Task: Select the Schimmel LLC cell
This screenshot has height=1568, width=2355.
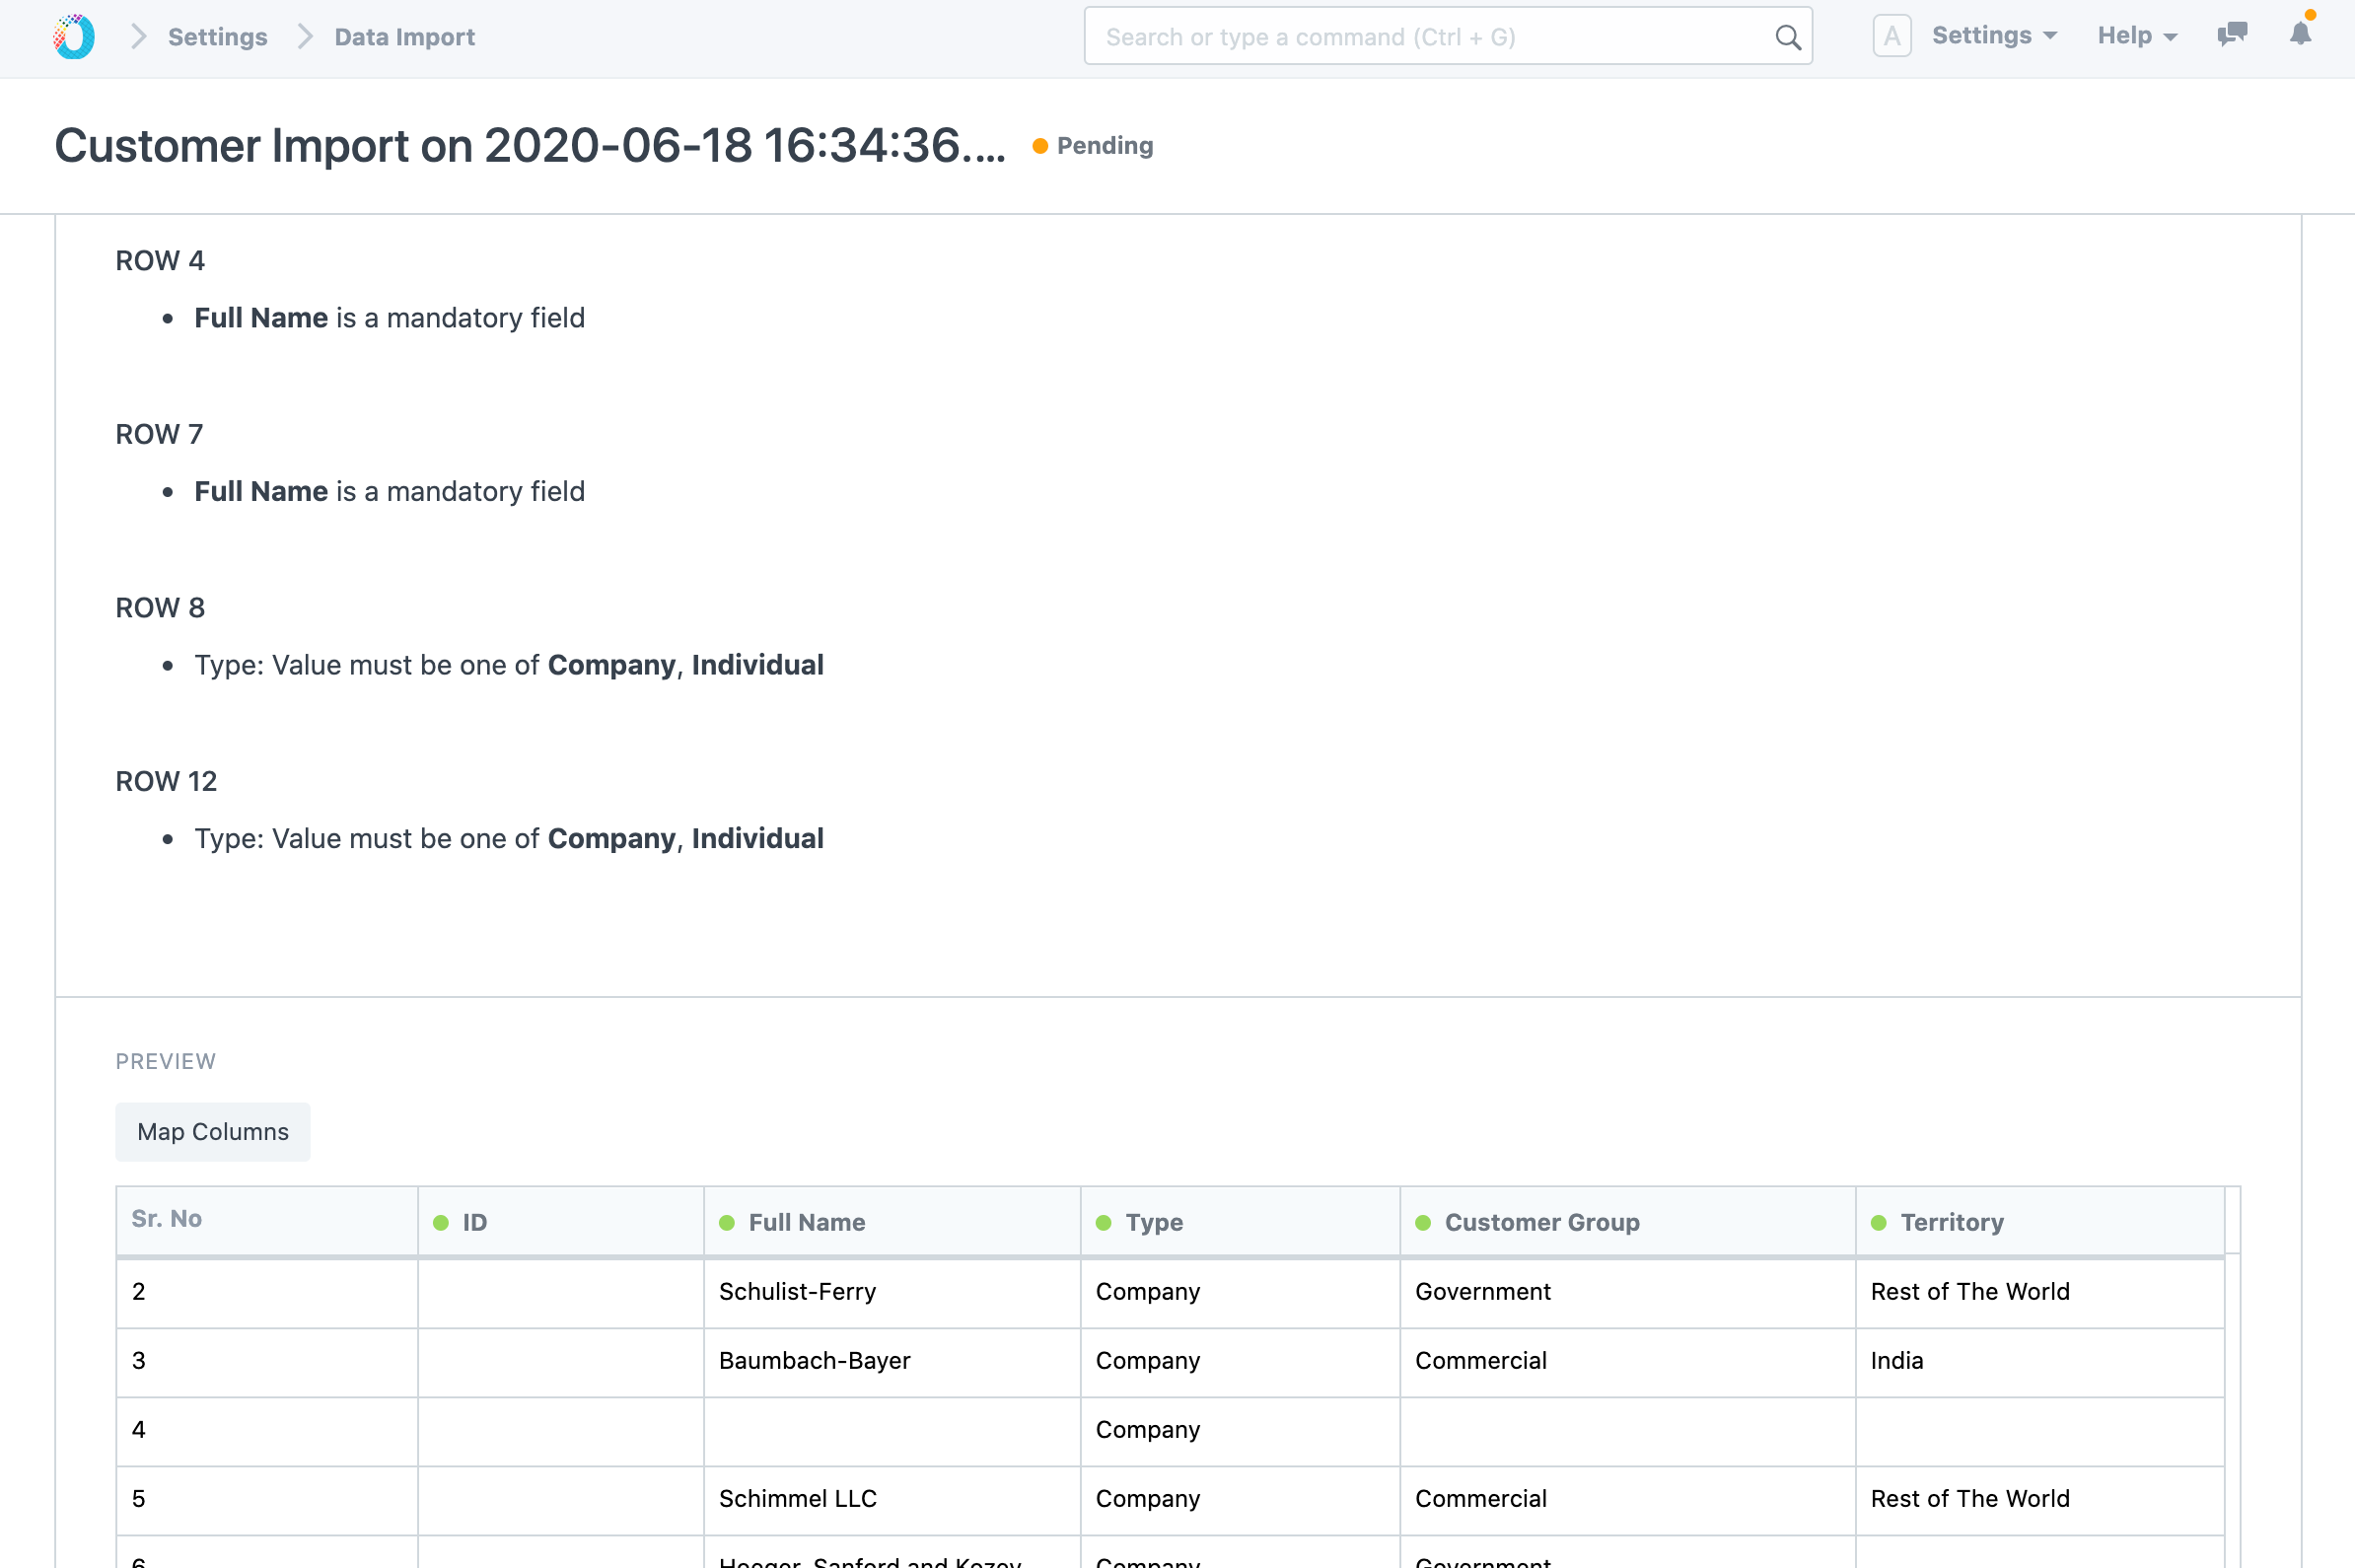Action: tap(892, 1499)
